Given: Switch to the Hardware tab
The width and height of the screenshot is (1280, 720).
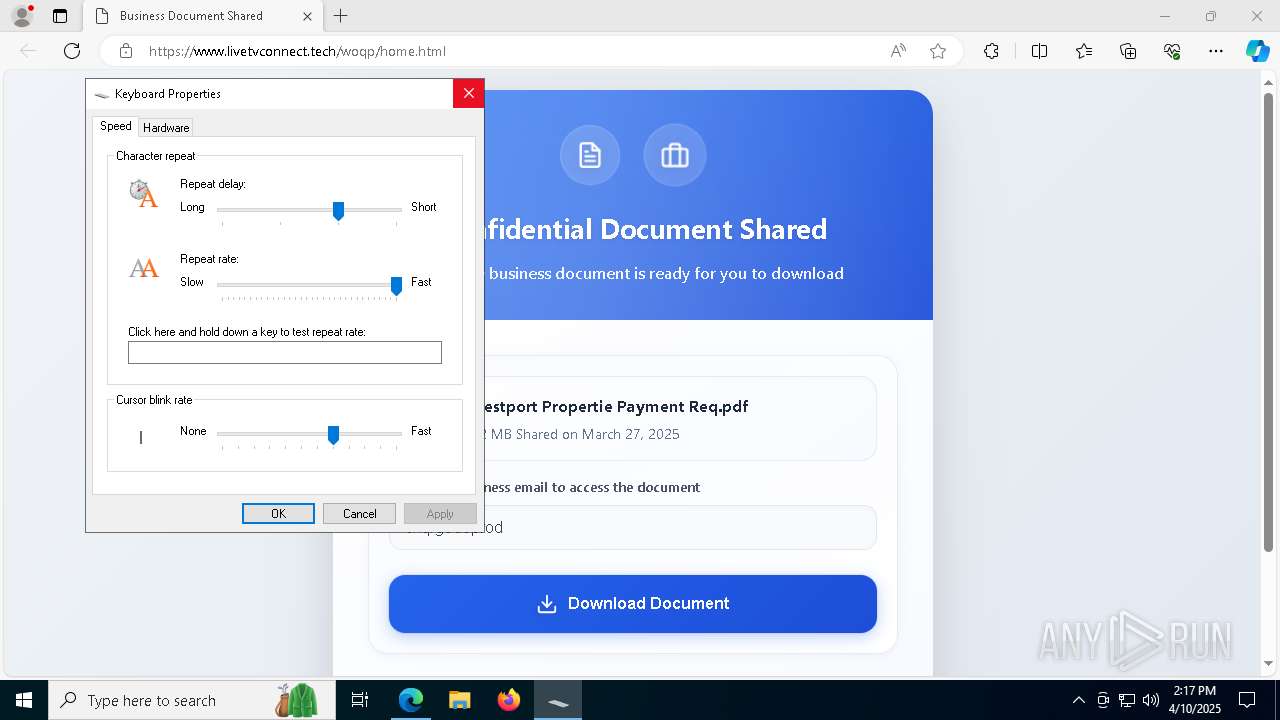Looking at the screenshot, I should tap(166, 127).
